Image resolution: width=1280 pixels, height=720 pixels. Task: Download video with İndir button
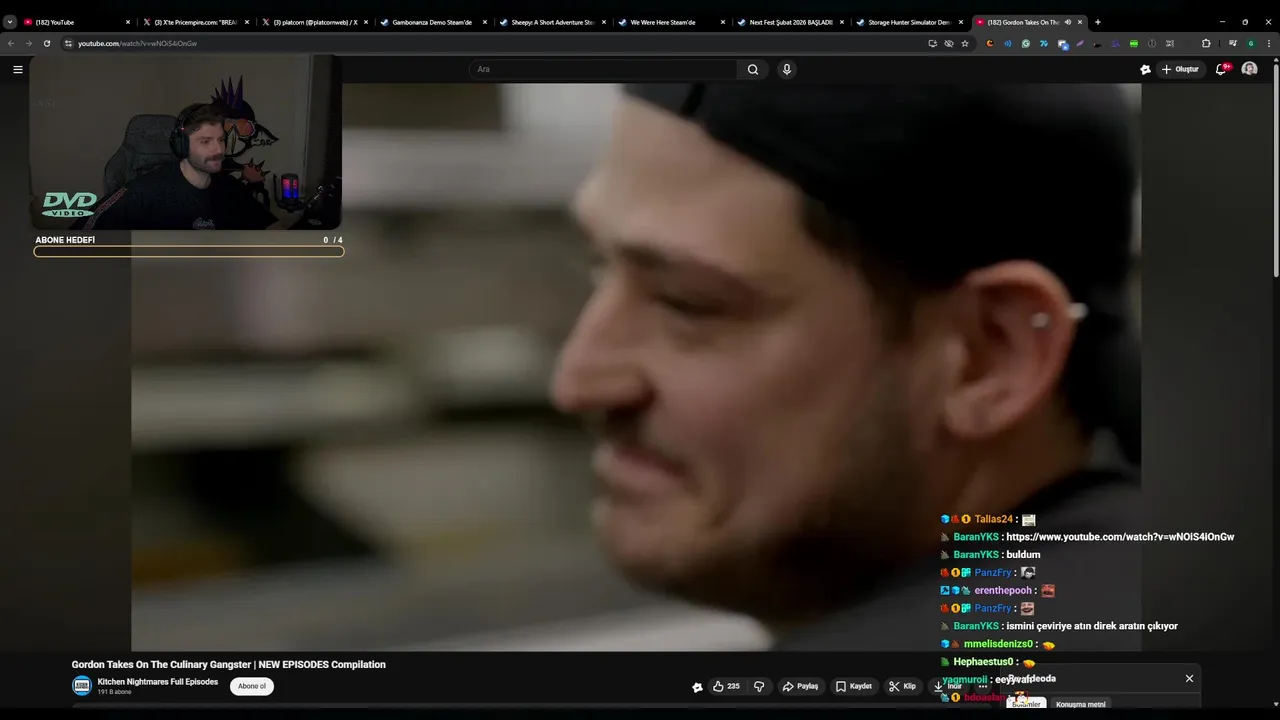948,686
